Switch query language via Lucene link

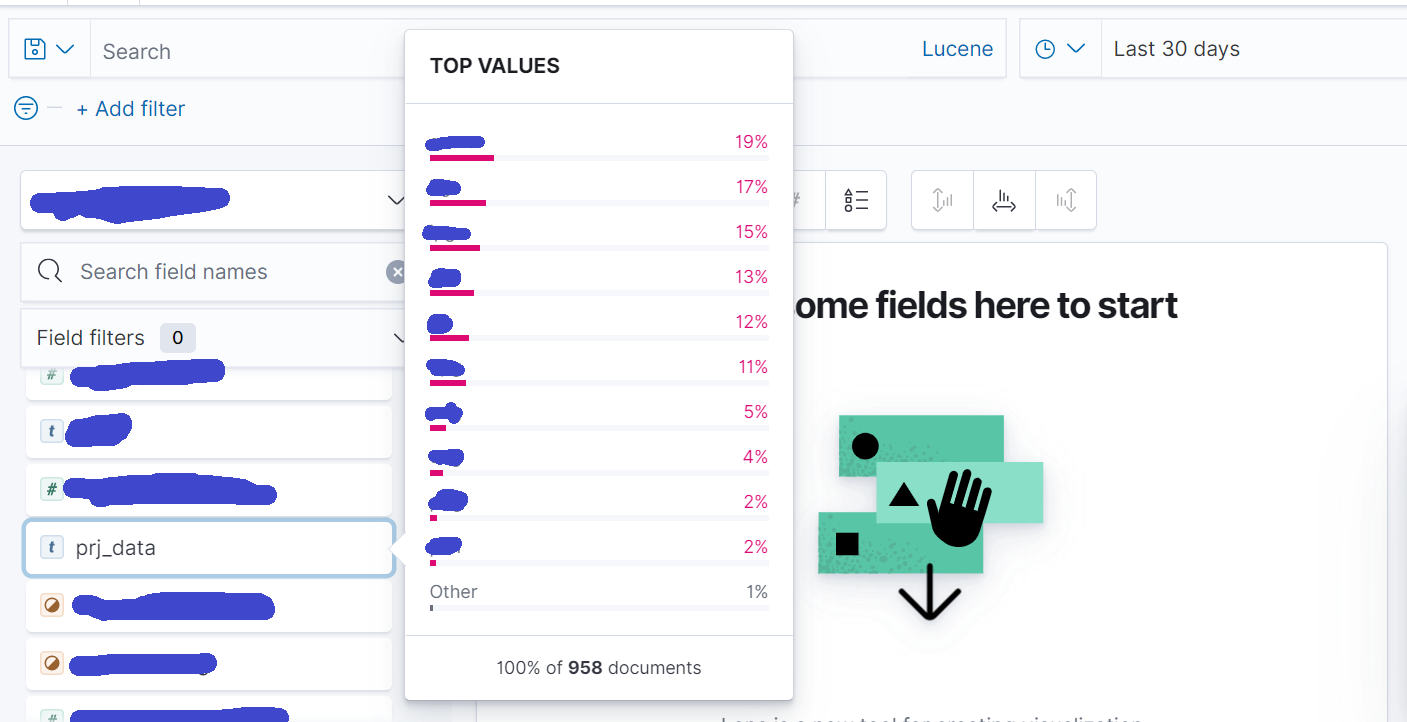pyautogui.click(x=957, y=49)
